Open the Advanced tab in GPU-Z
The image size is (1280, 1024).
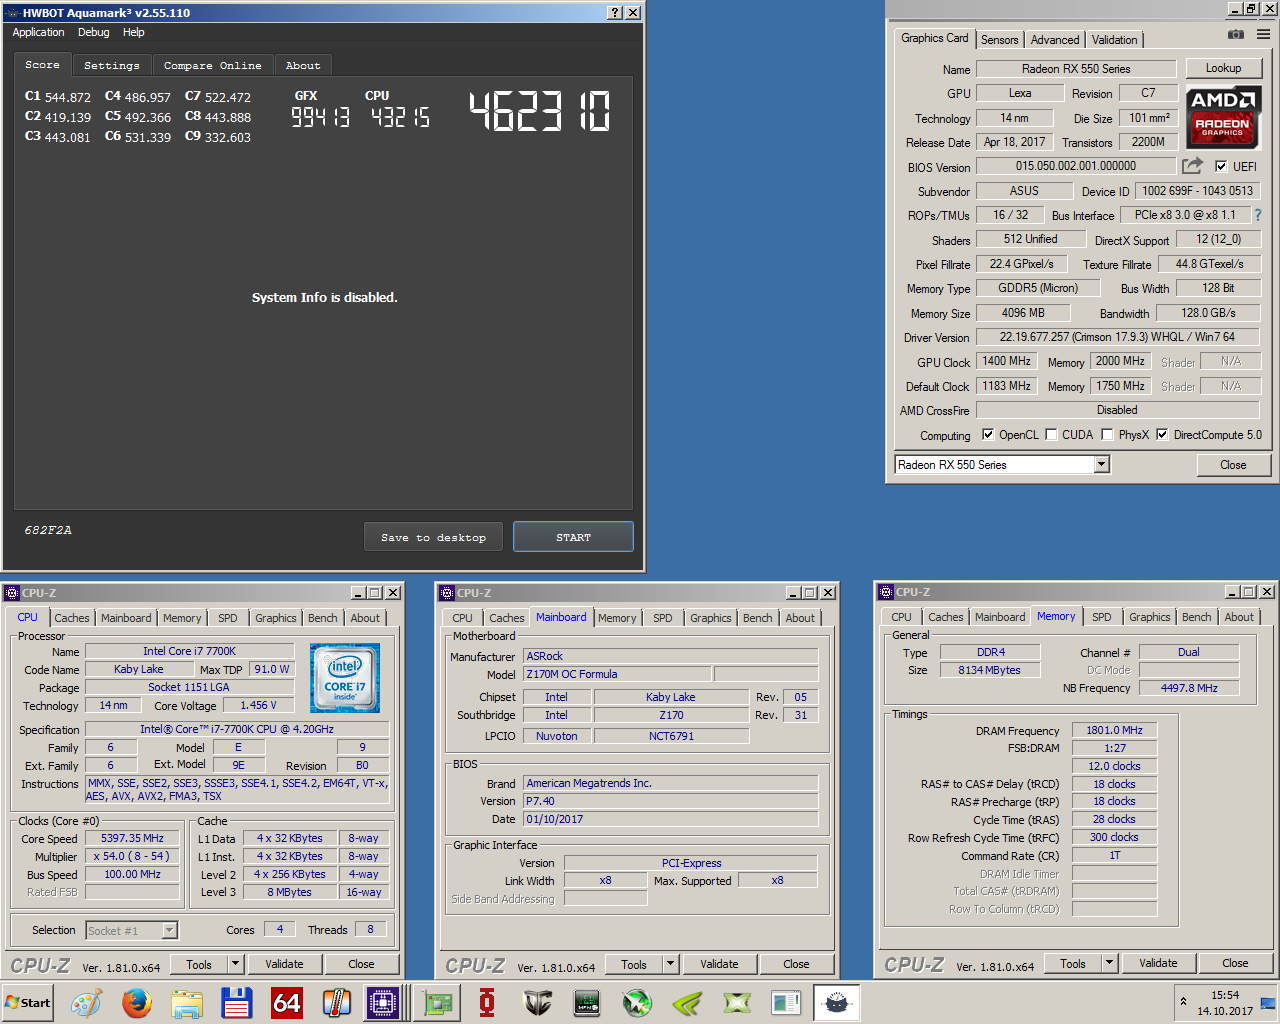(x=1055, y=40)
